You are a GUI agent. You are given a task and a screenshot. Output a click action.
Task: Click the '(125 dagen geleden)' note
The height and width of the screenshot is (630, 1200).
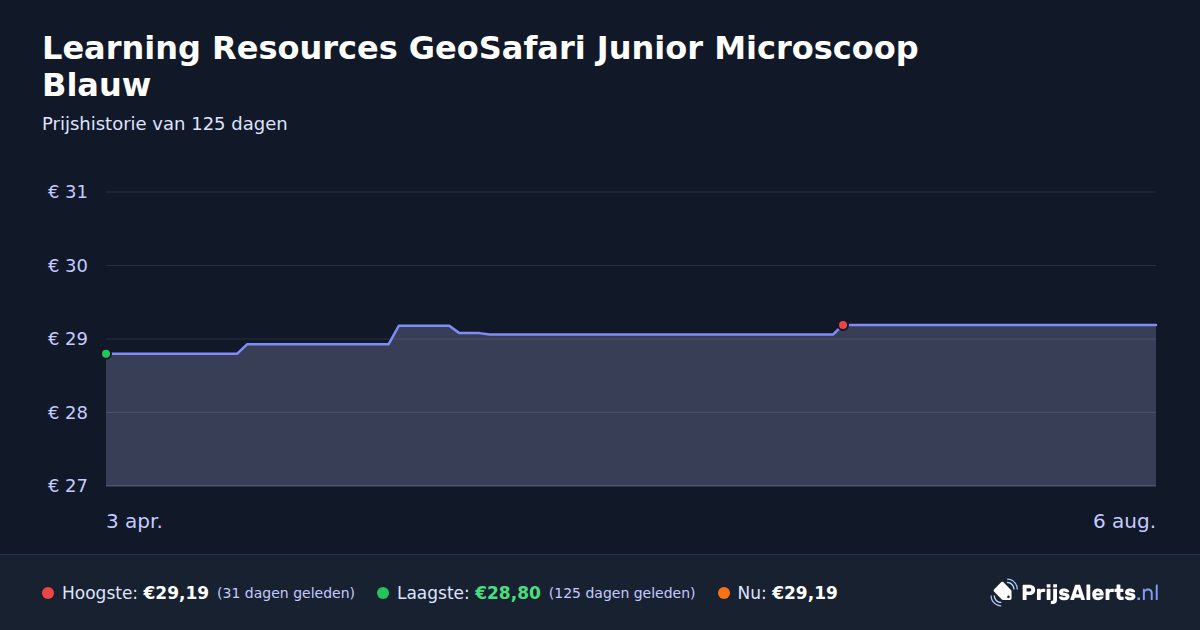coord(622,593)
